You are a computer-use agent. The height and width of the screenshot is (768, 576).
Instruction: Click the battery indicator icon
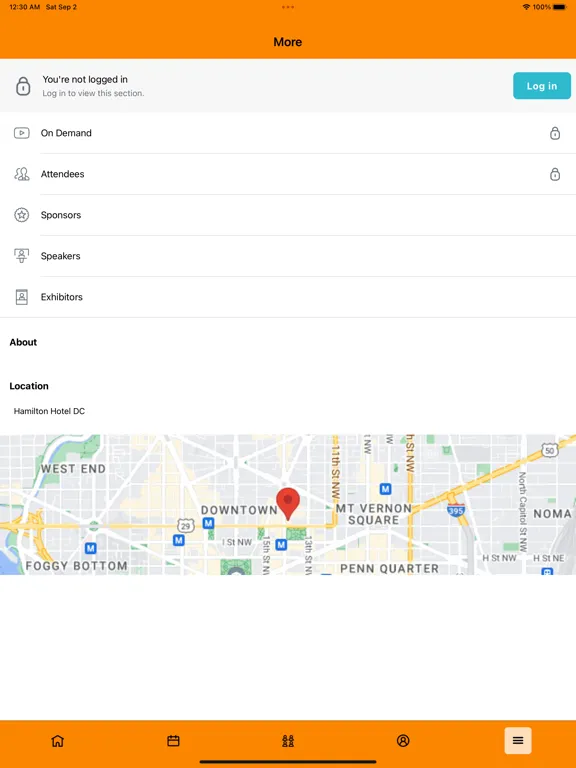560,7
